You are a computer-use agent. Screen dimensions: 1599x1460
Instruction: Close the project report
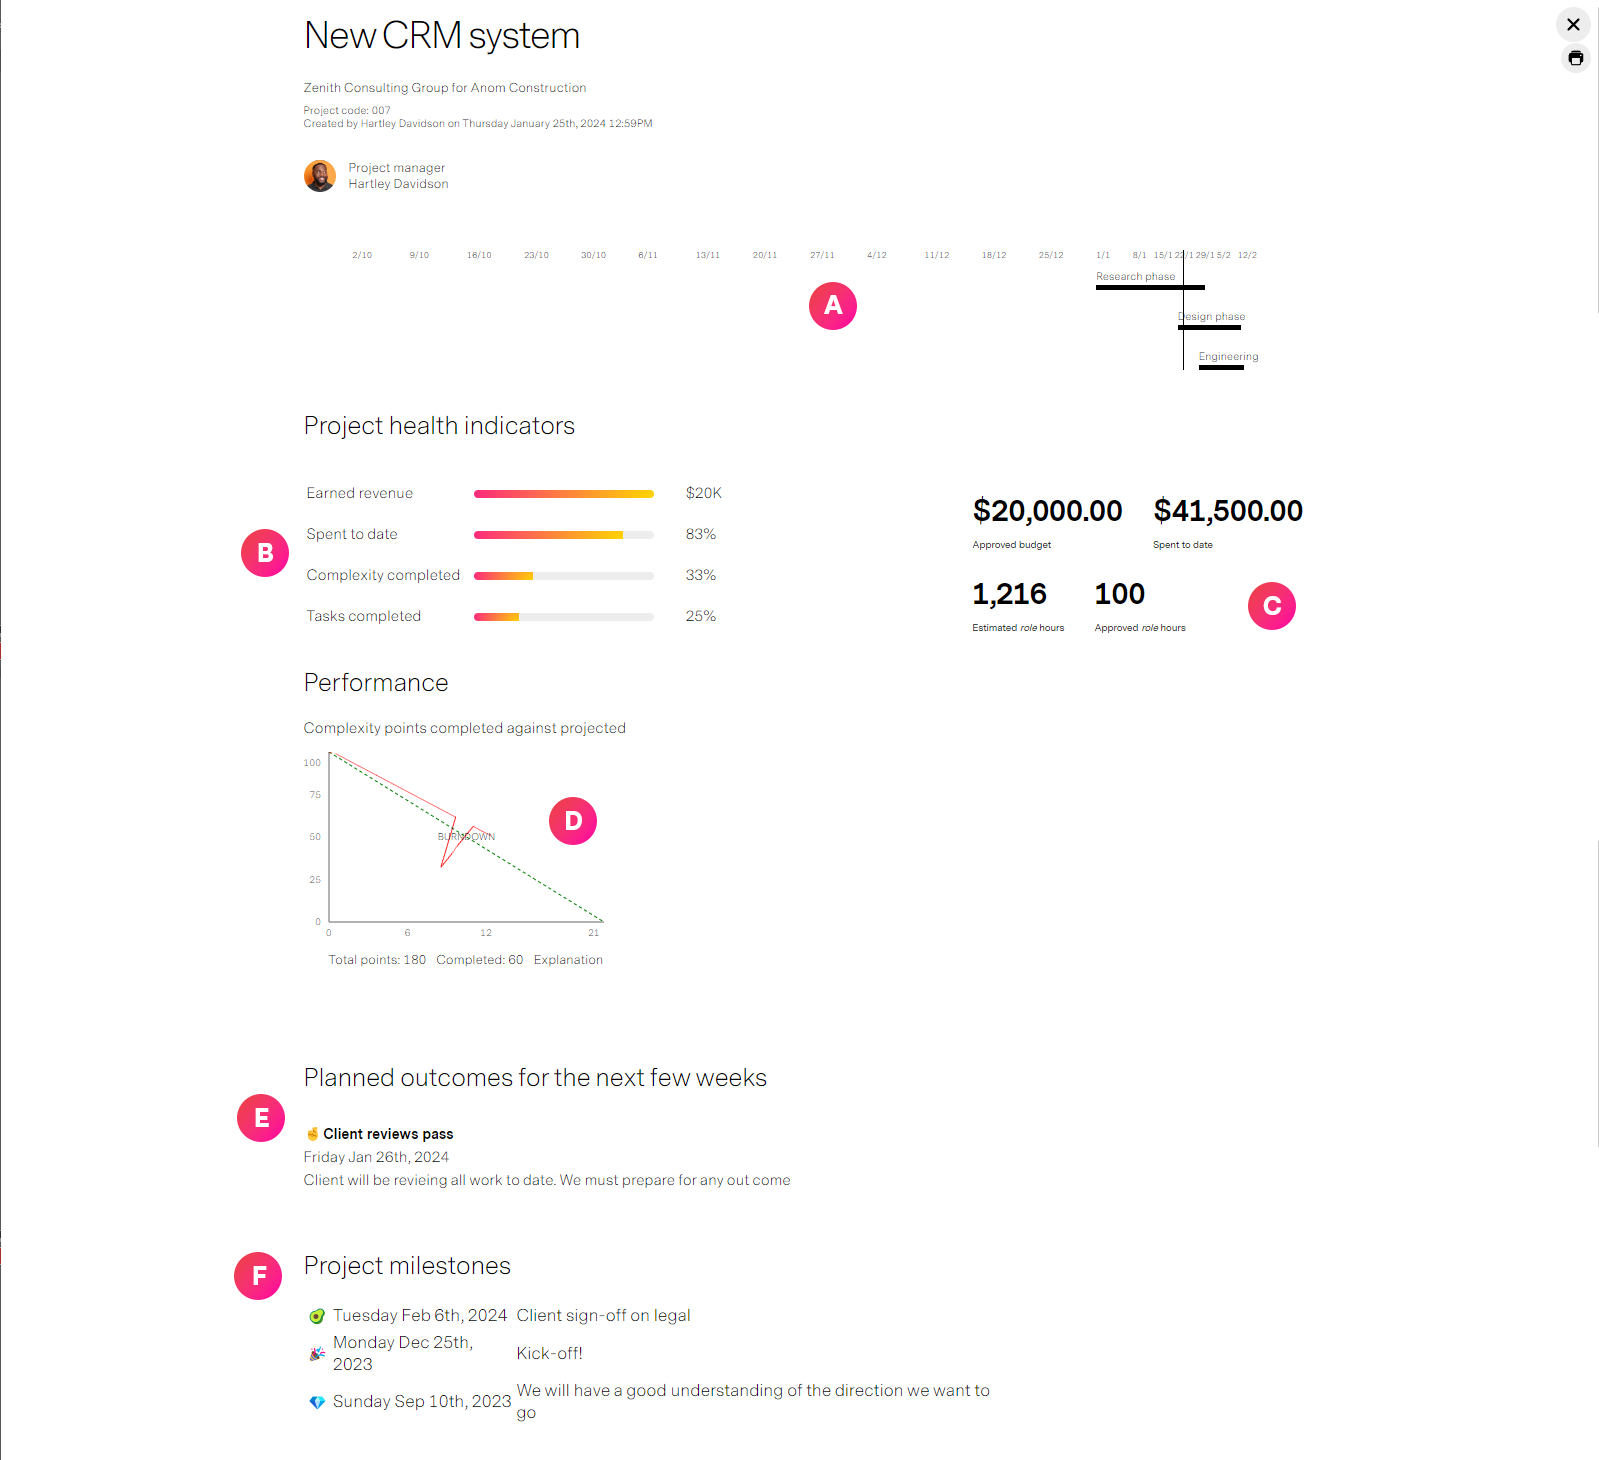tap(1573, 24)
